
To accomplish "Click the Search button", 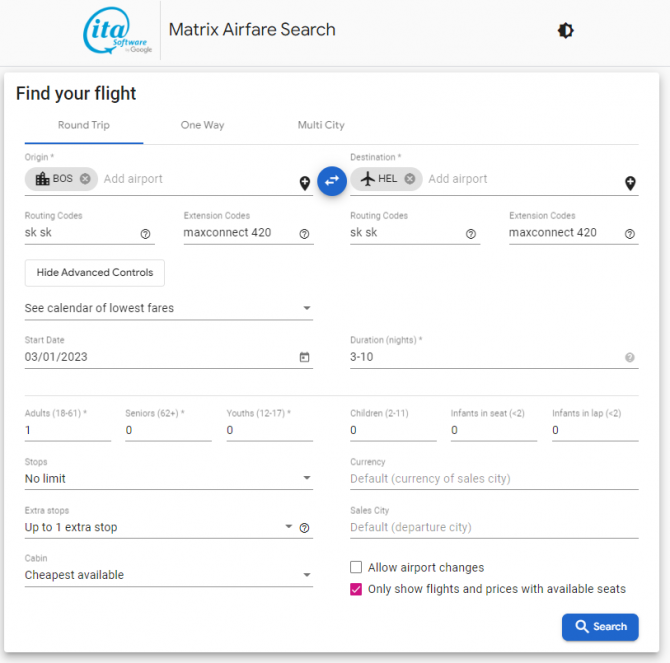I will click(x=600, y=627).
